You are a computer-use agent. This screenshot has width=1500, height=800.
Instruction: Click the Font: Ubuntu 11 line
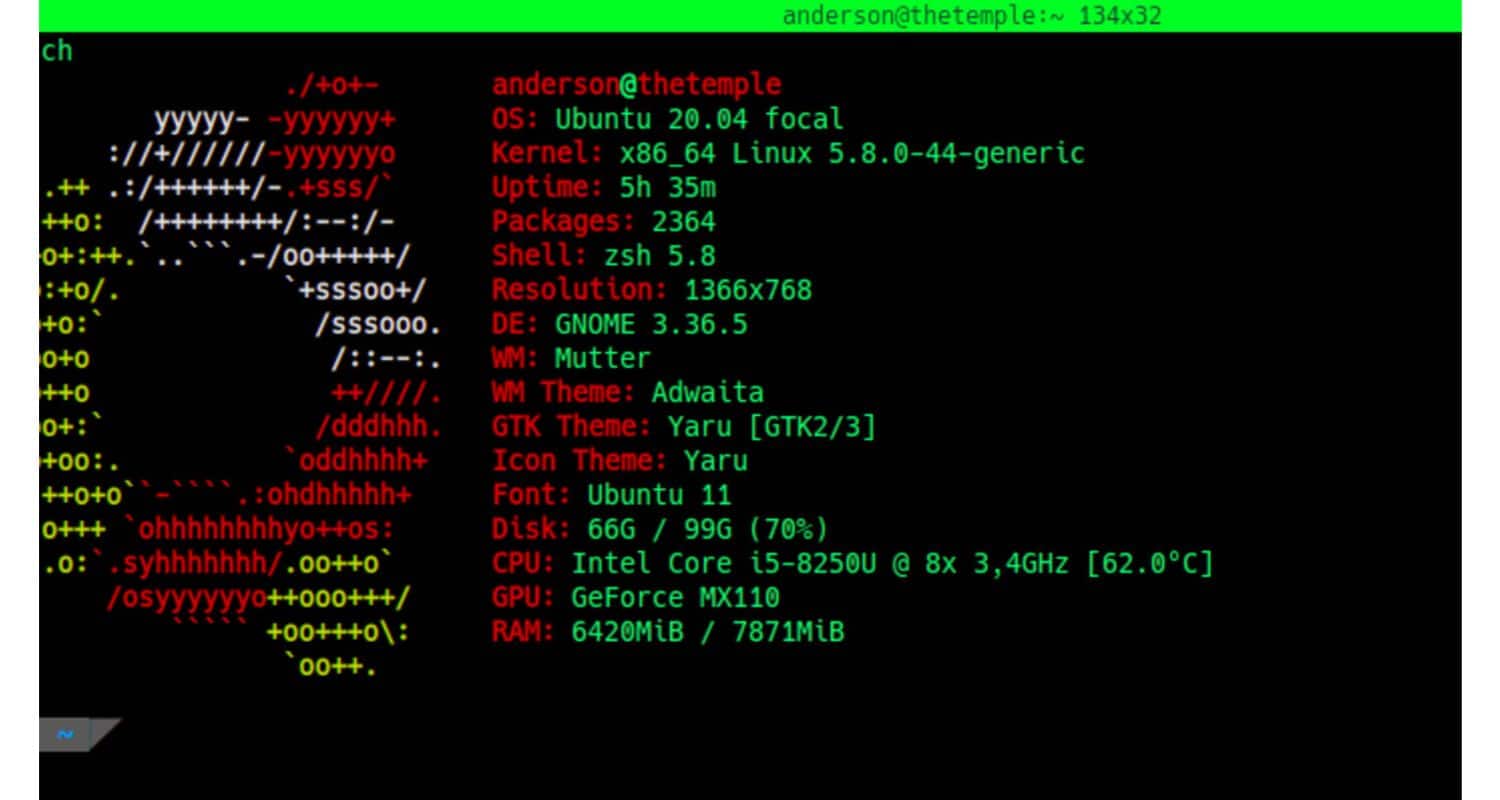click(612, 495)
